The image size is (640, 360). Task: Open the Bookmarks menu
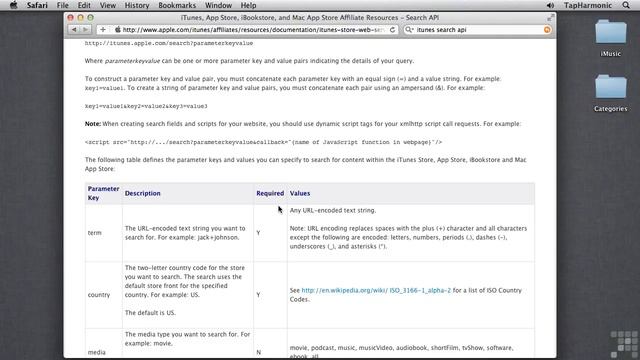click(x=177, y=5)
